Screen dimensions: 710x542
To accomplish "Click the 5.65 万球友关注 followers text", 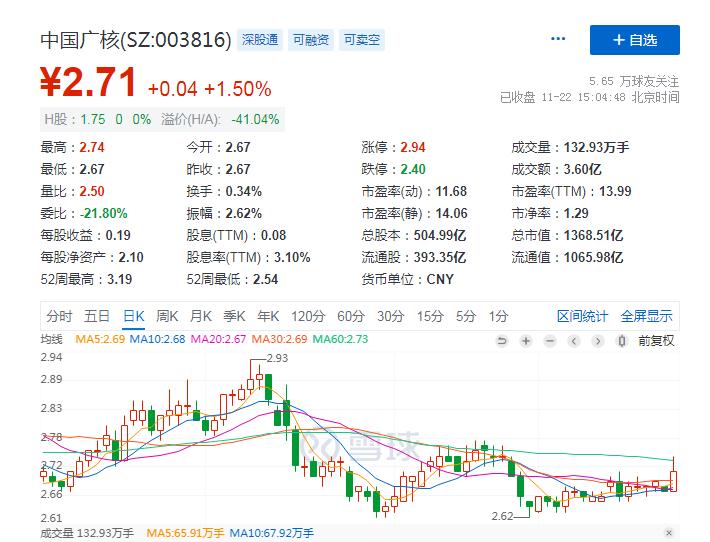I will [x=633, y=81].
